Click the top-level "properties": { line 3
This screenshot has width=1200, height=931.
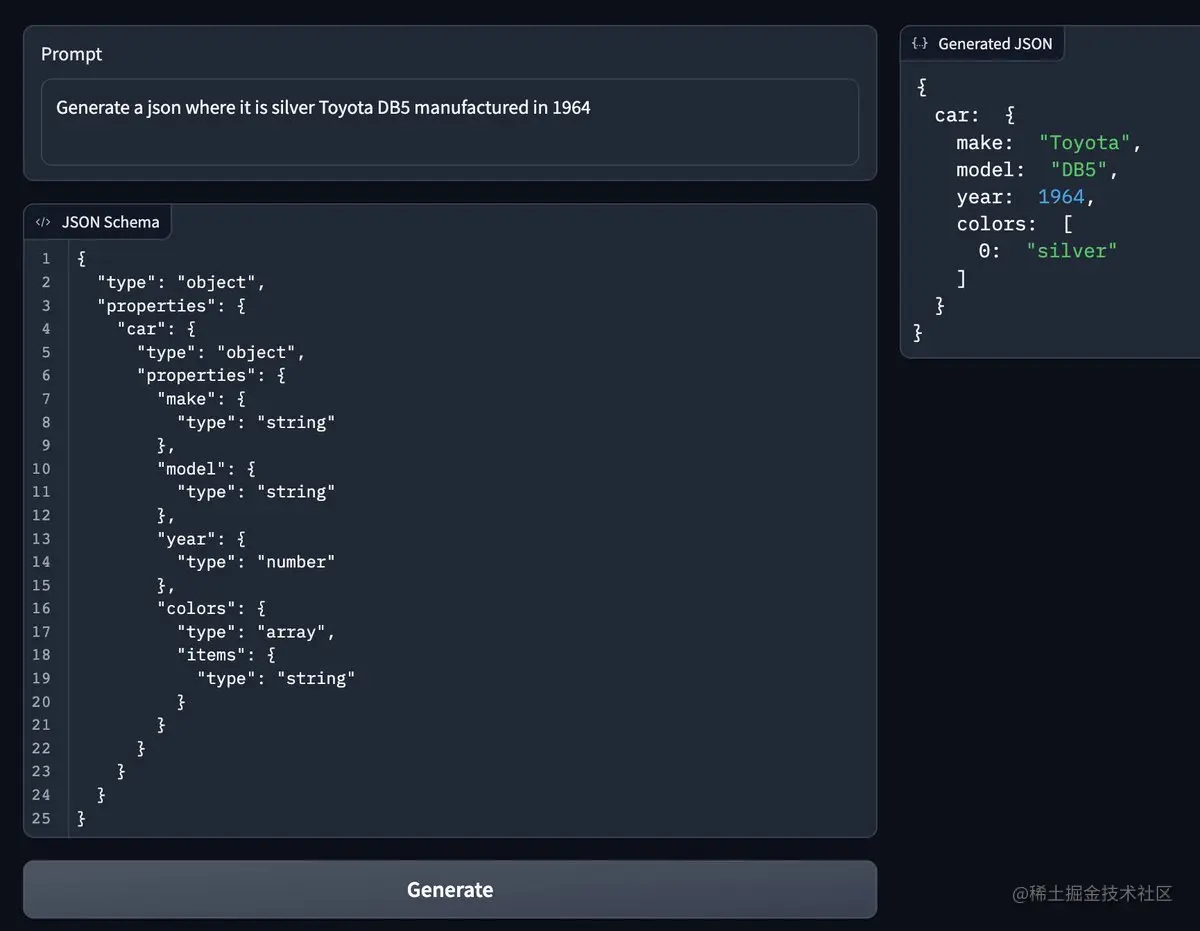[172, 305]
